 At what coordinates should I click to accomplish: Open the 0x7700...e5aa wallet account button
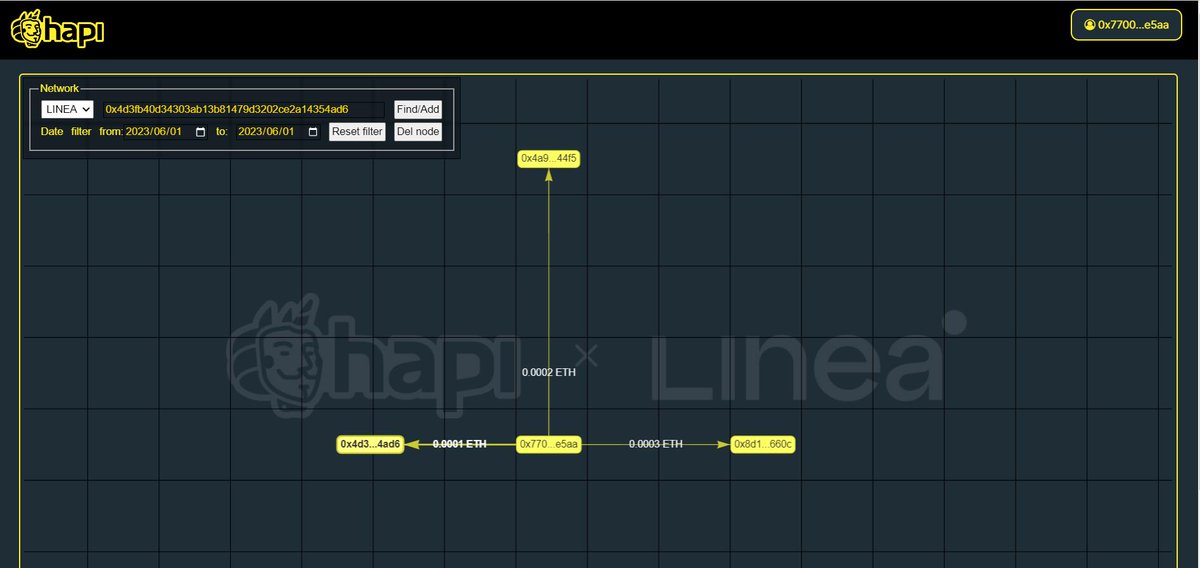pyautogui.click(x=1125, y=24)
